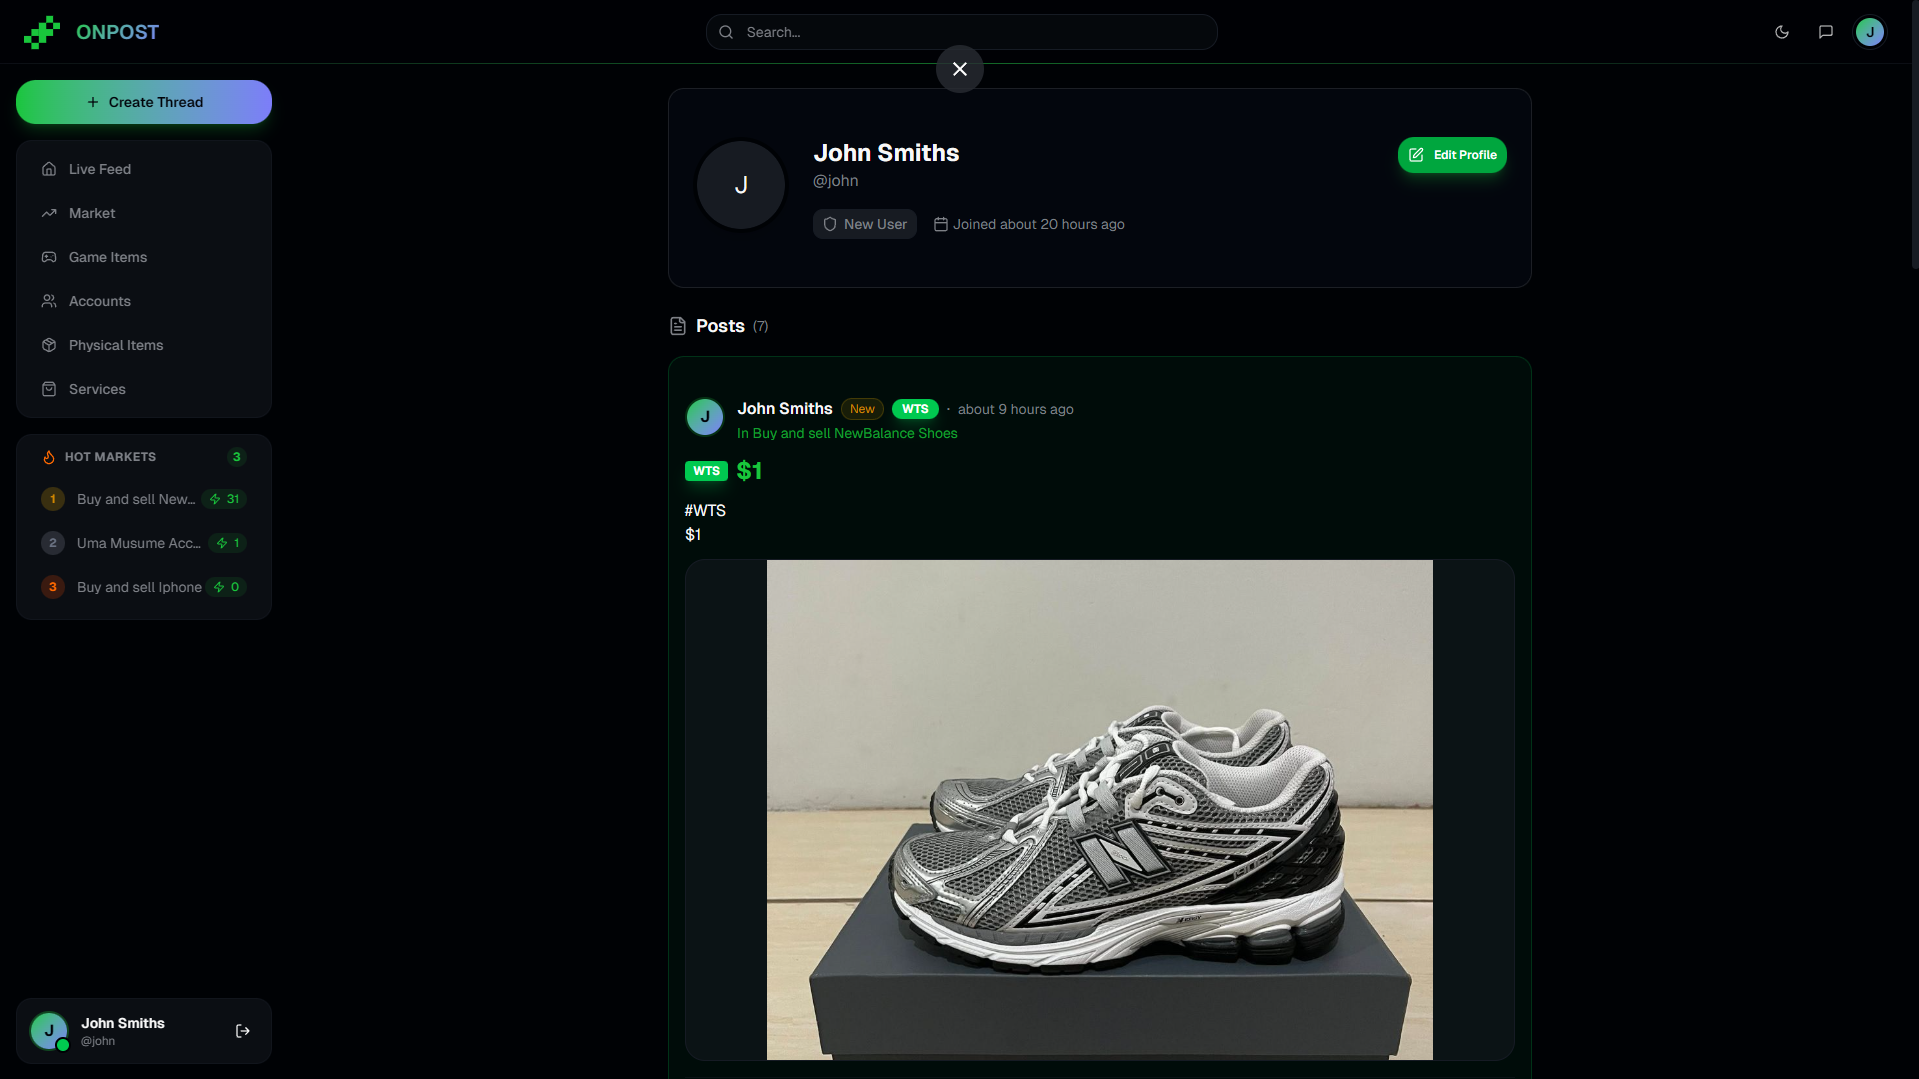Screen dimensions: 1919x1079
Task: Click the 31 activity badge
Action: click(224, 499)
